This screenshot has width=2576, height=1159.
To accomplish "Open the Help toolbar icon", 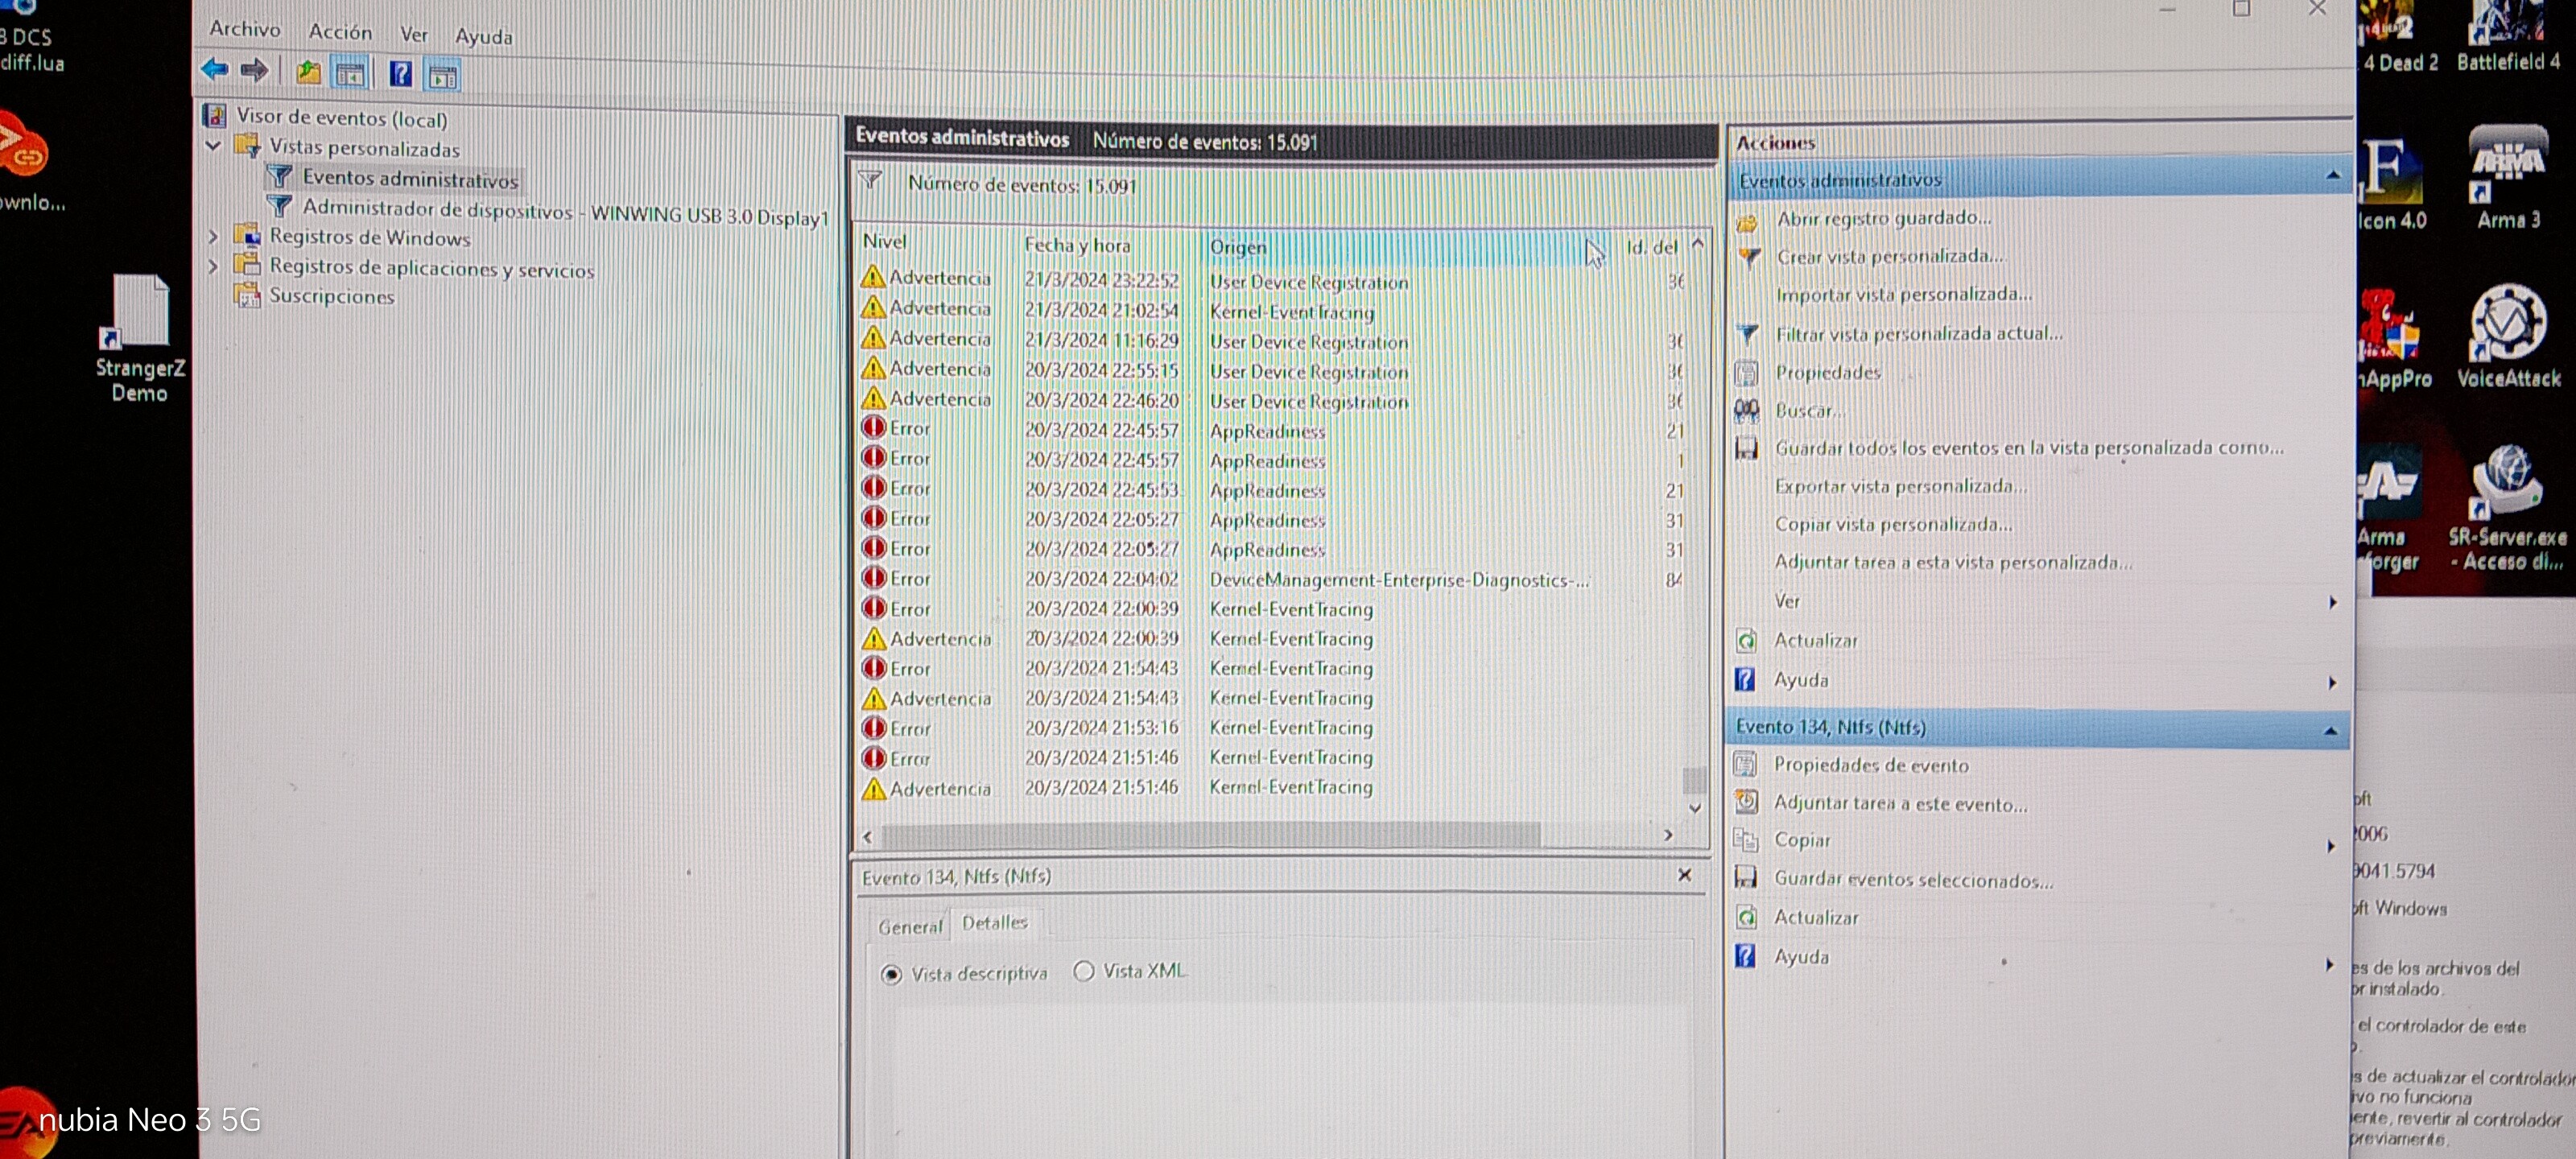I will click(x=400, y=74).
